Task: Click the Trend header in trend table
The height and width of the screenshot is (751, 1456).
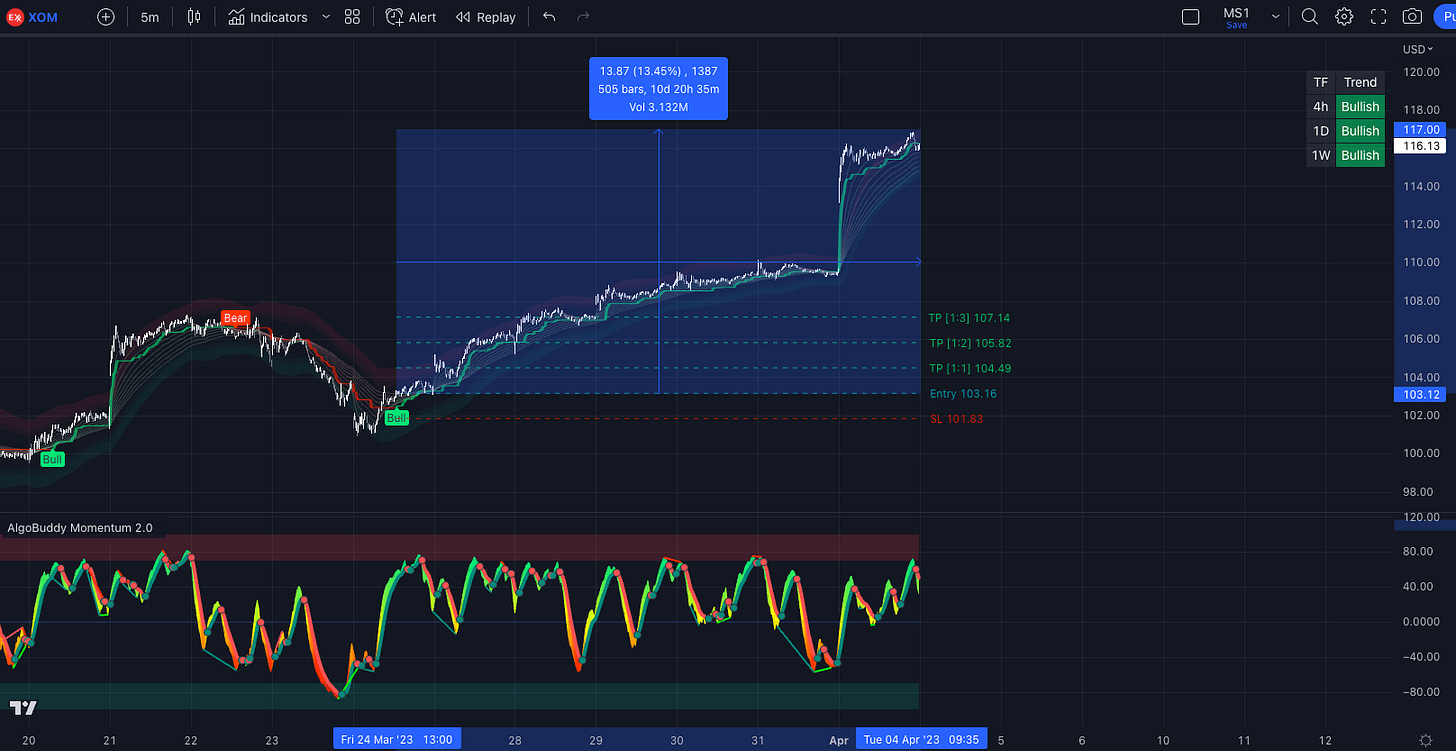Action: (1360, 83)
